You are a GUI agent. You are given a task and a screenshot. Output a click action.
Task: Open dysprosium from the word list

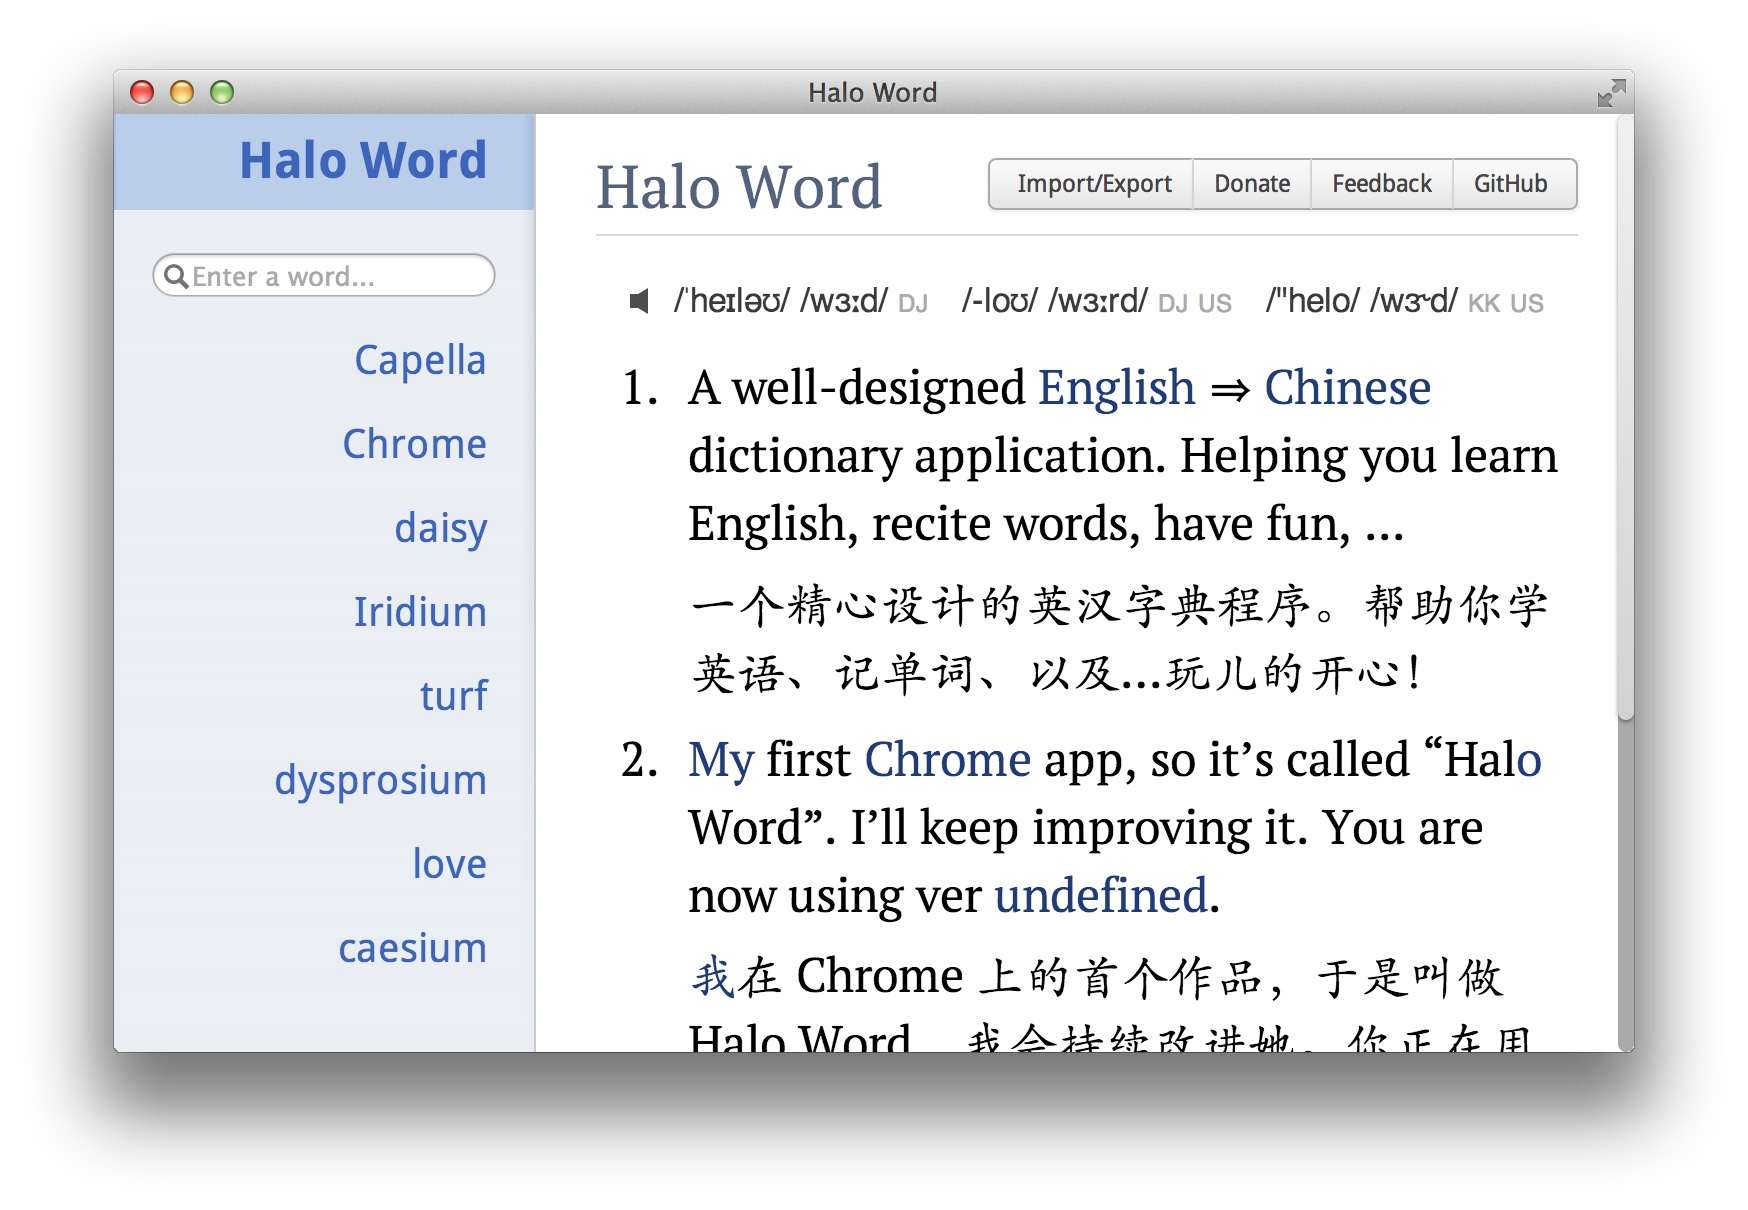(380, 780)
